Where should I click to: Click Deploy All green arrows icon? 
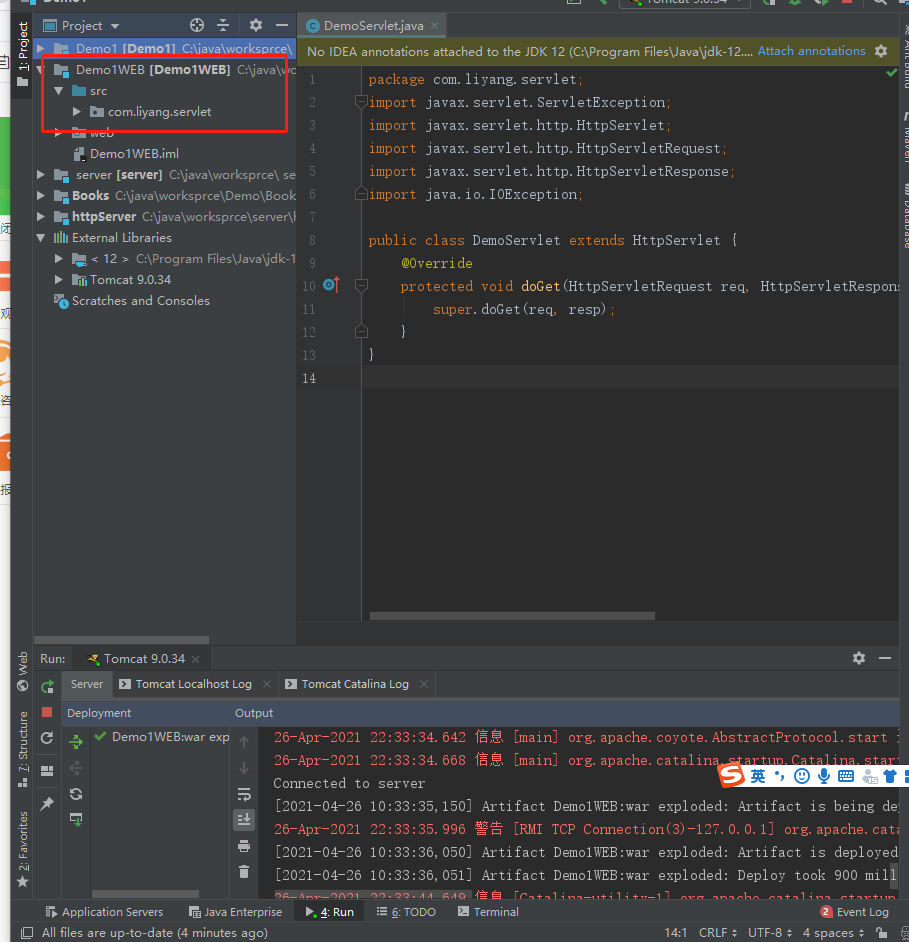(x=76, y=742)
